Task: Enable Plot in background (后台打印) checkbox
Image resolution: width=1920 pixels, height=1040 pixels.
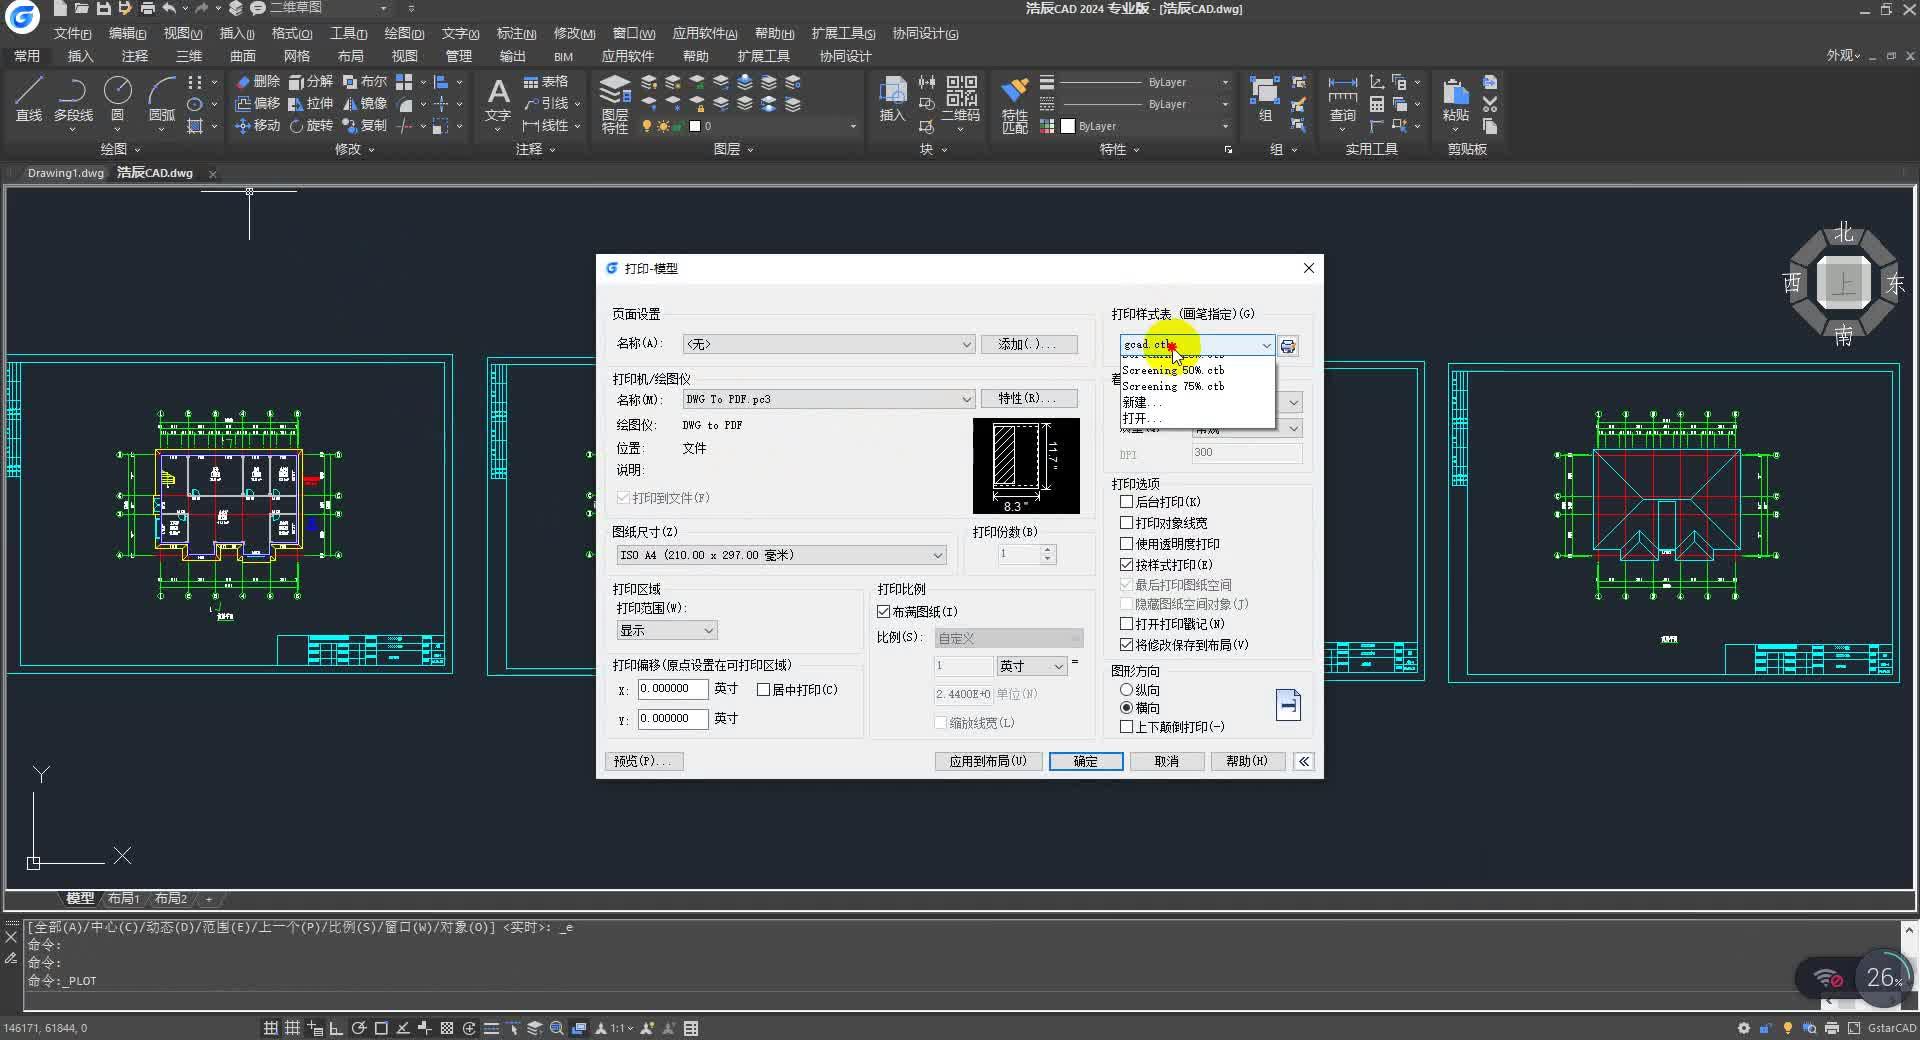Action: pos(1126,502)
